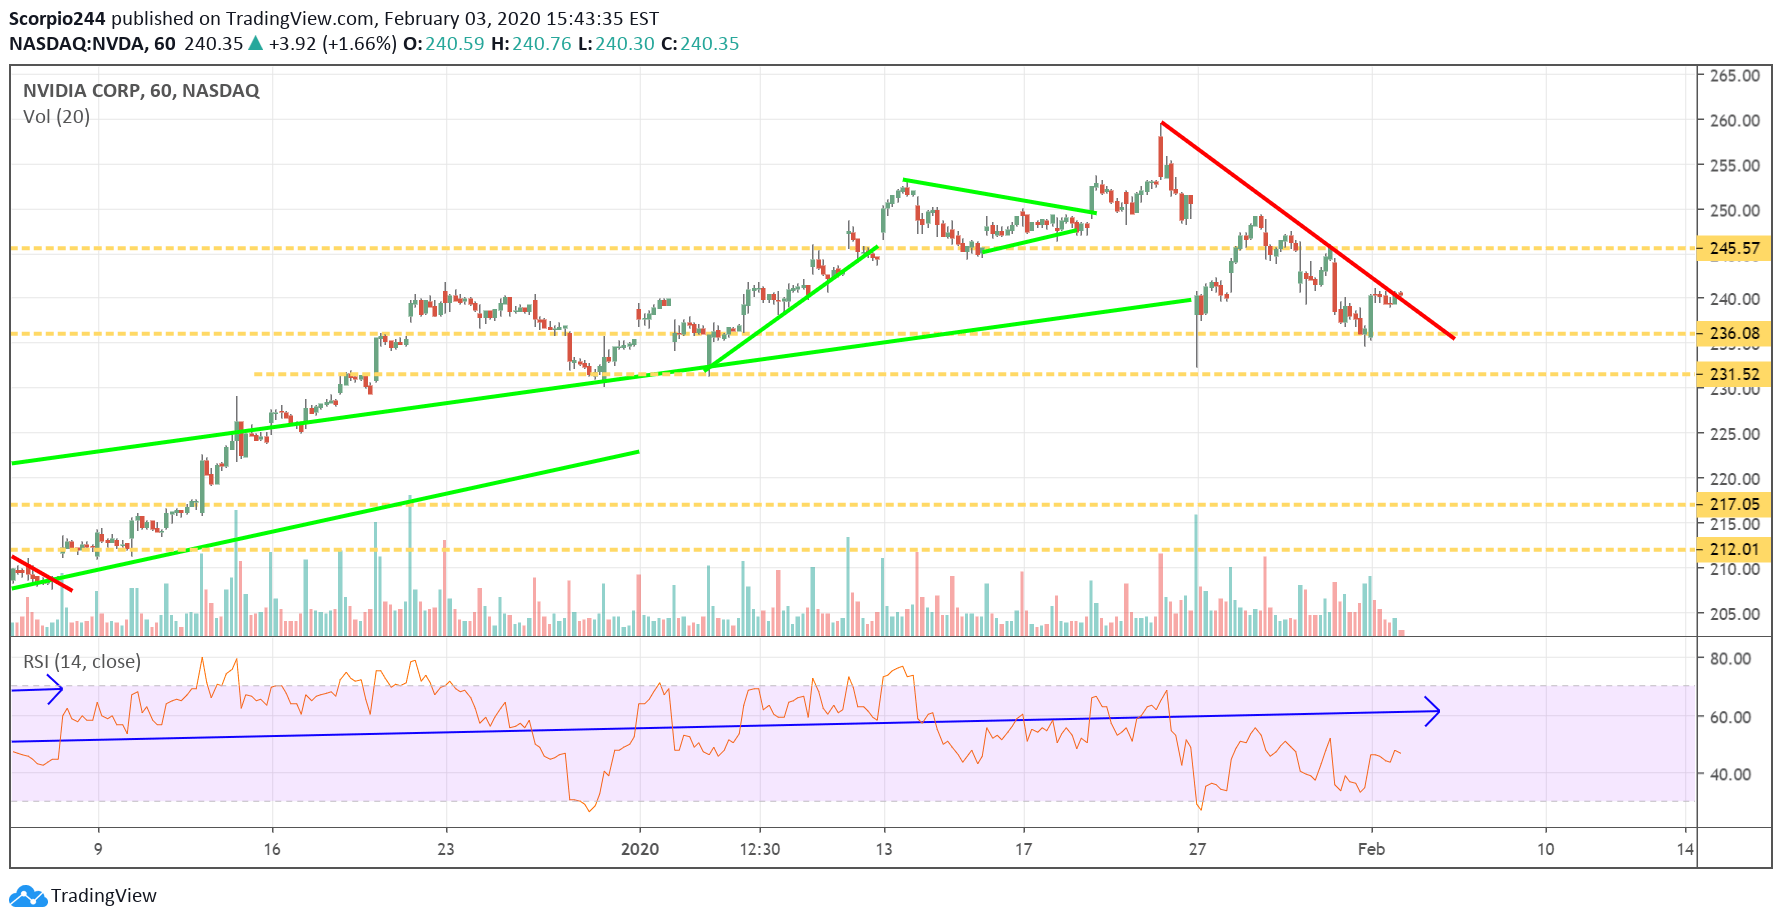Click the 10 date axis label
1782x923 pixels.
pos(1546,849)
